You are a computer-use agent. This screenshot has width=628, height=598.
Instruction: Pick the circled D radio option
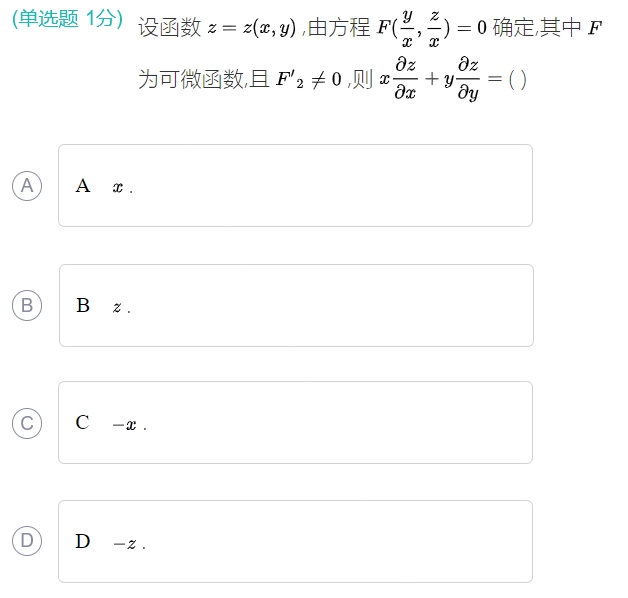(x=27, y=541)
